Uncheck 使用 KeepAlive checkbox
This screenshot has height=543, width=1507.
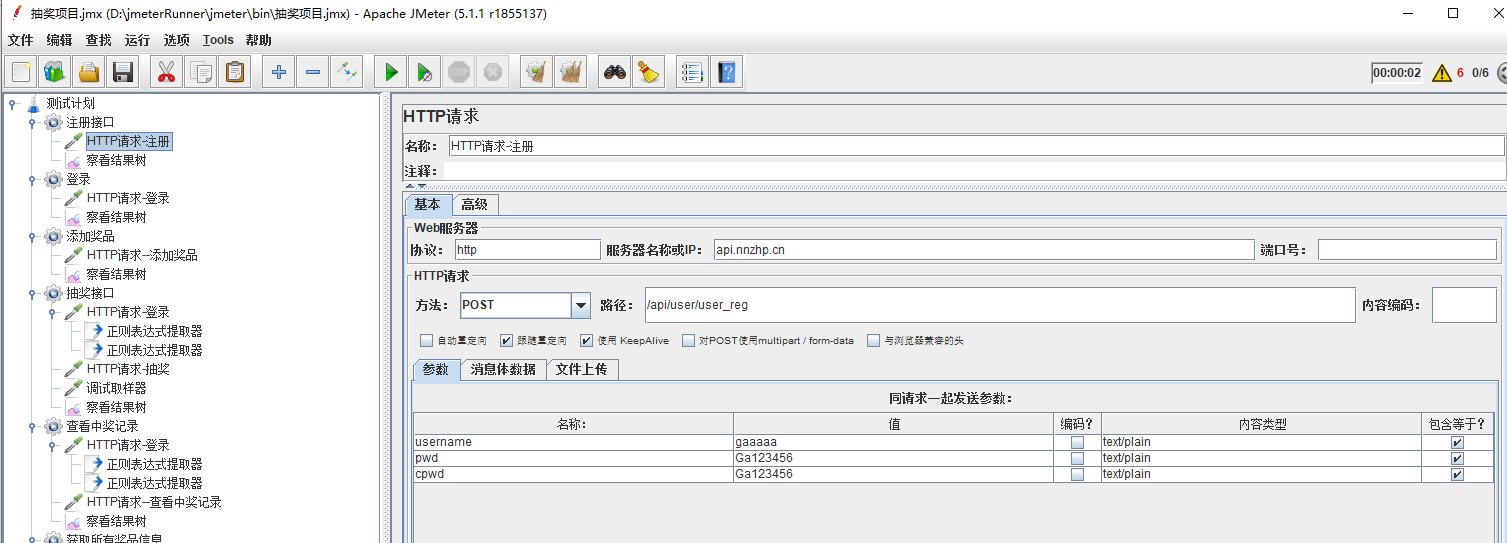click(x=586, y=340)
